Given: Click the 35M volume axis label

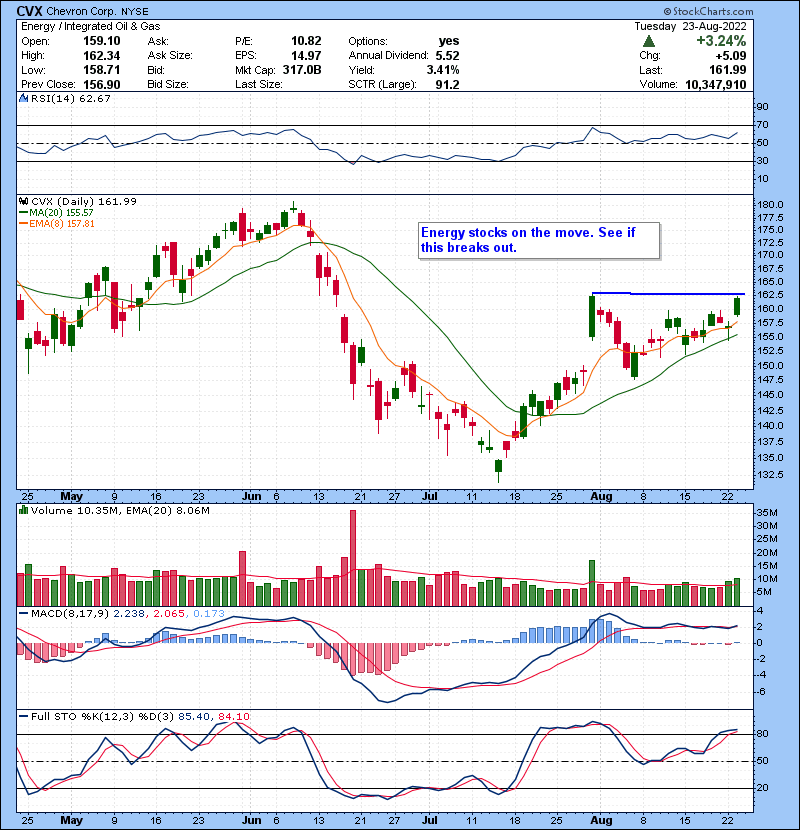Looking at the screenshot, I should [767, 512].
